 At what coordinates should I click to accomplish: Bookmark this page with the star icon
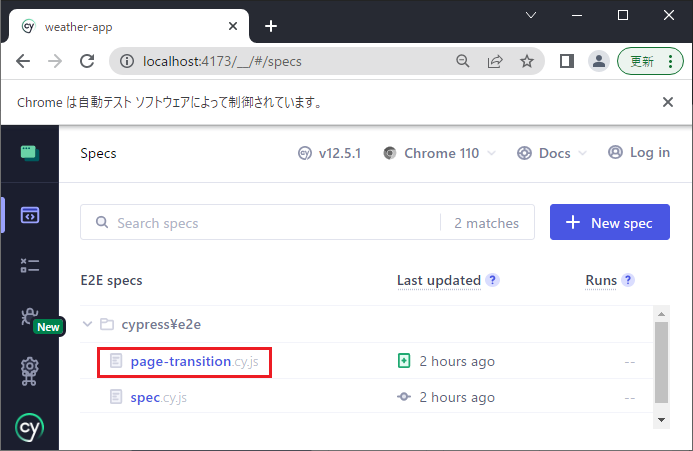click(527, 61)
